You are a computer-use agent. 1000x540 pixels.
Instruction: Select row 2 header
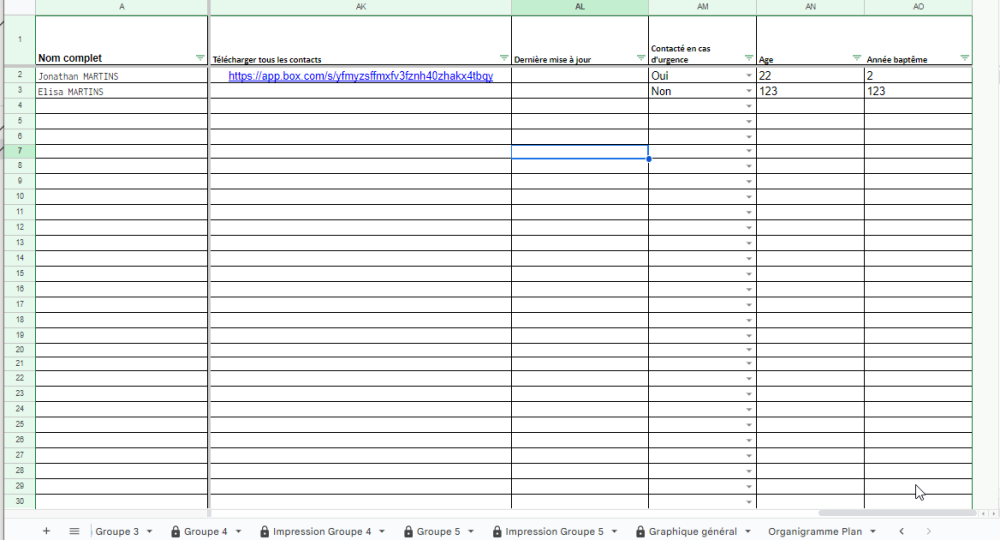[20, 75]
